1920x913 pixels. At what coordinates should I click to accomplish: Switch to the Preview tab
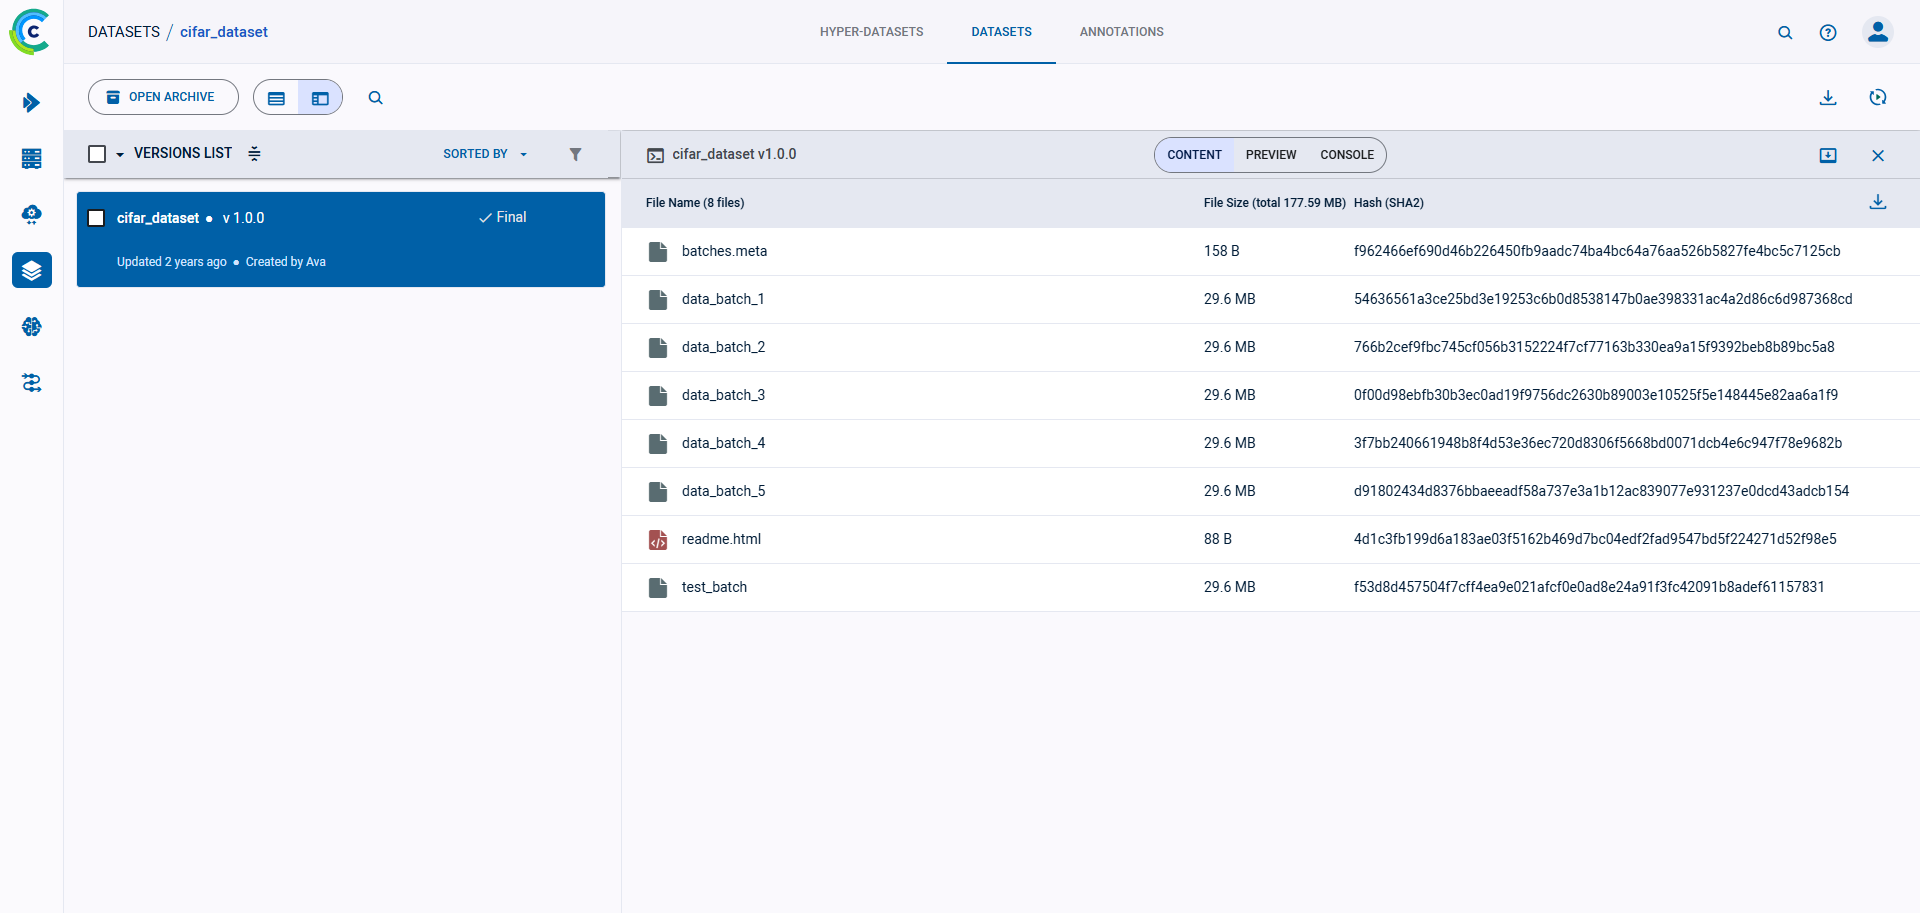(1270, 155)
